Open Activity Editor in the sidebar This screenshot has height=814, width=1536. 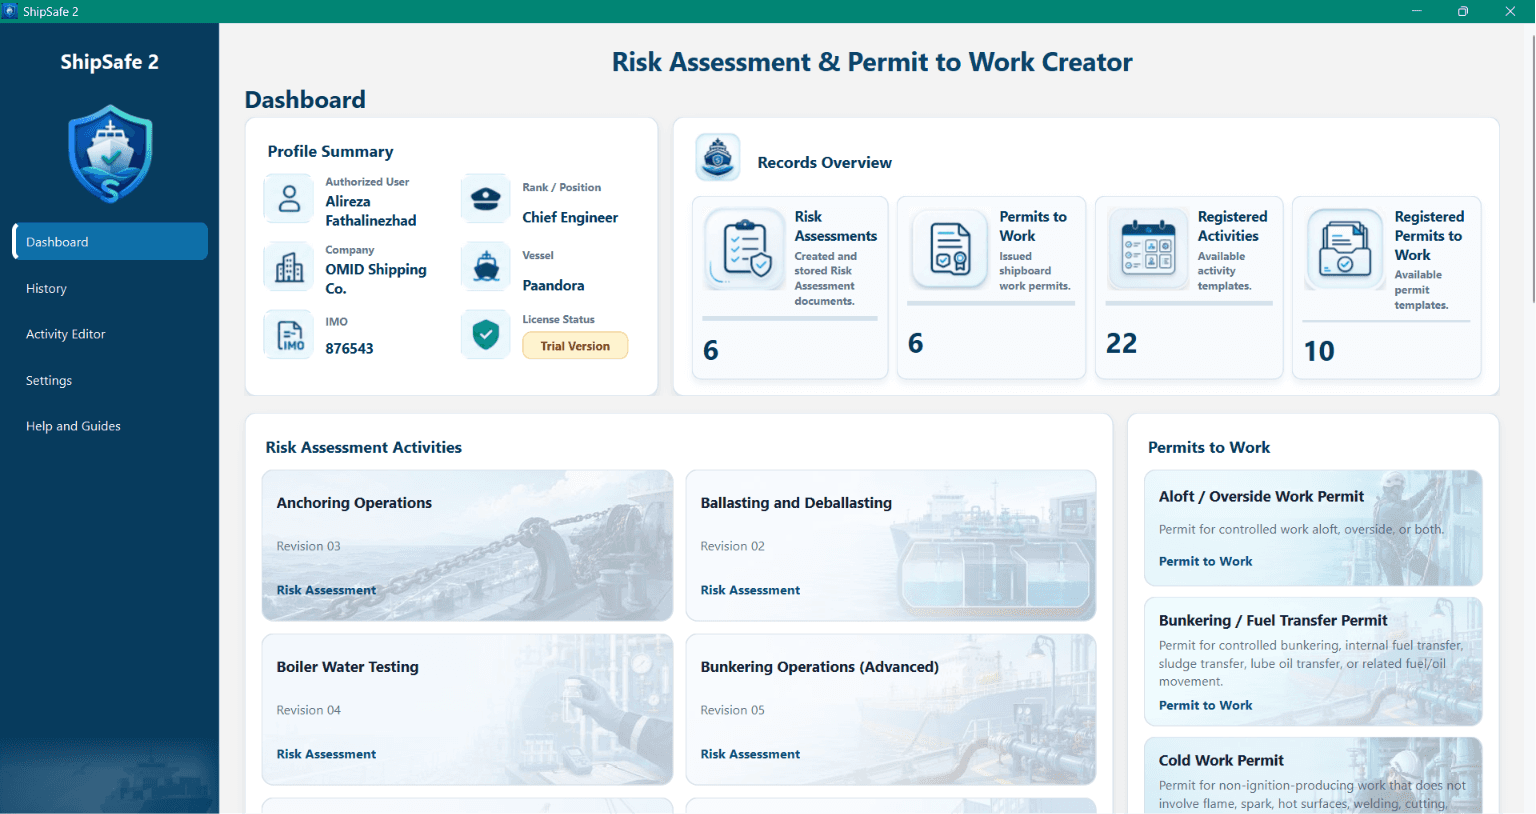pyautogui.click(x=110, y=334)
